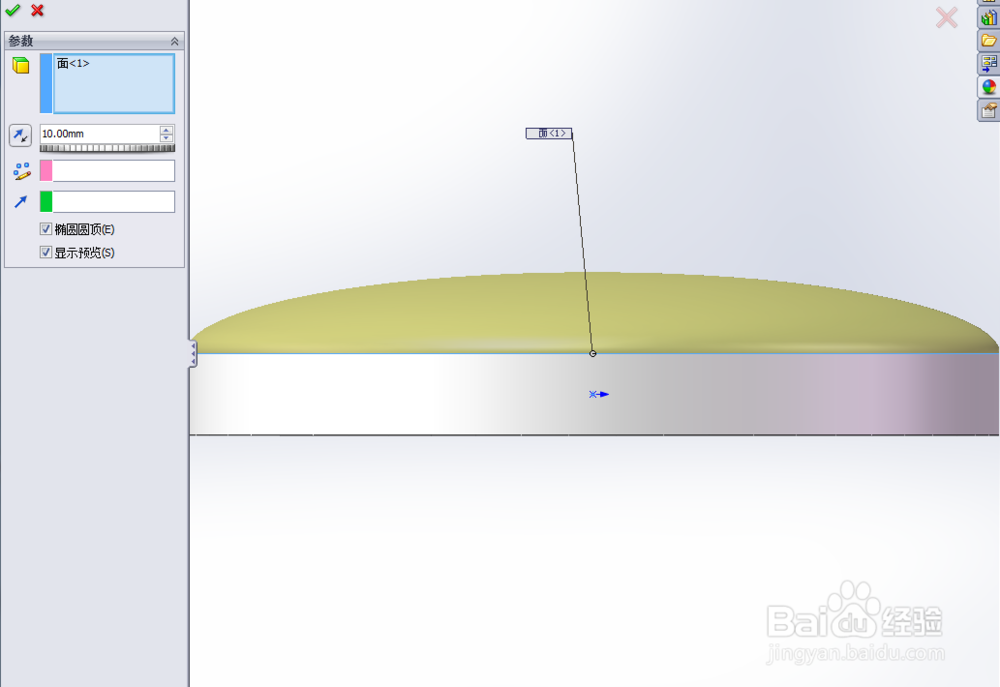
Task: Click the callout anchor point on edge
Action: pyautogui.click(x=592, y=353)
